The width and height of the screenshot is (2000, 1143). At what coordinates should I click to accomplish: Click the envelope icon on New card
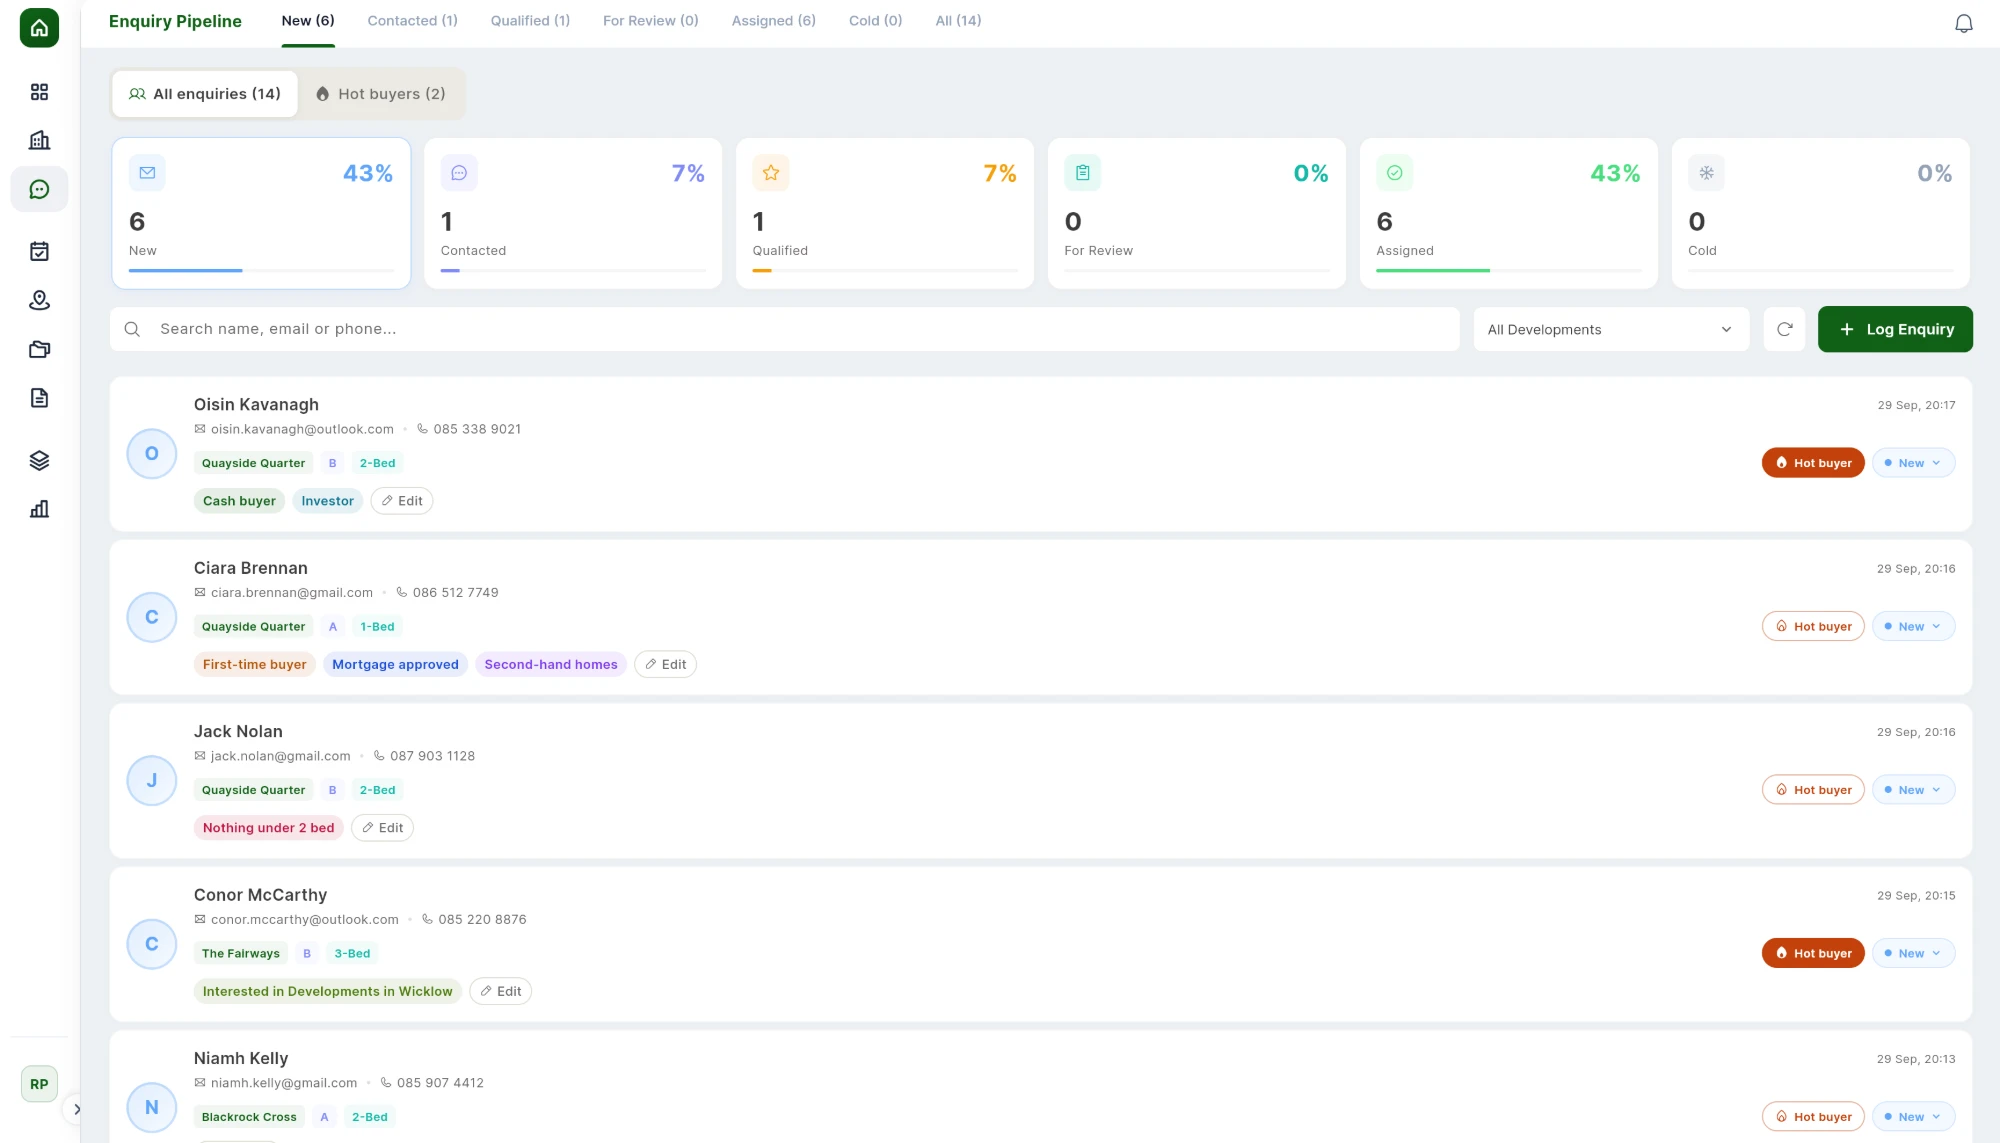point(147,173)
